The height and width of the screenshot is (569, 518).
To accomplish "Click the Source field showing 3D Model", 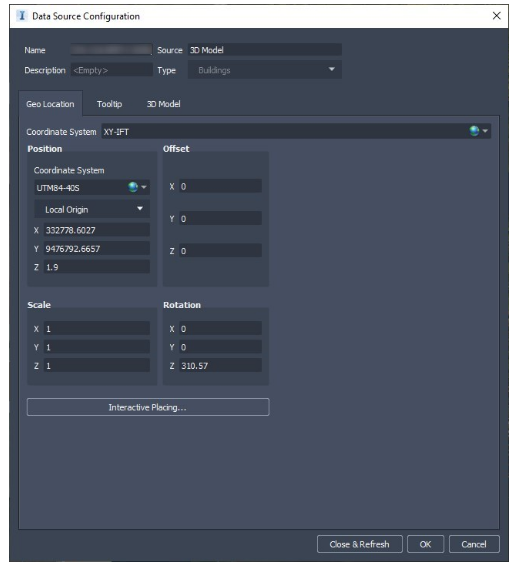I will 265,50.
